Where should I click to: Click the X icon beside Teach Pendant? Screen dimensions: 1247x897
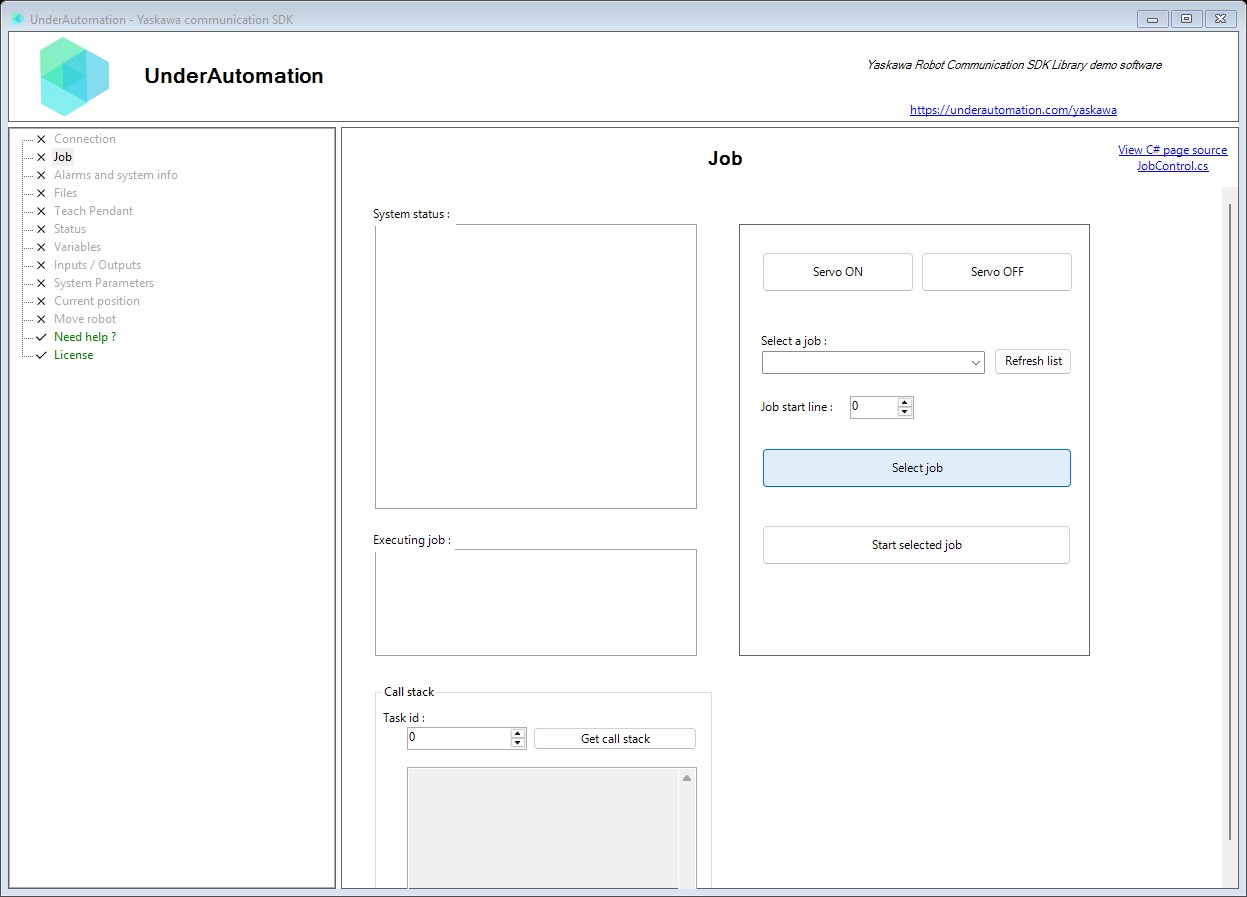coord(41,211)
